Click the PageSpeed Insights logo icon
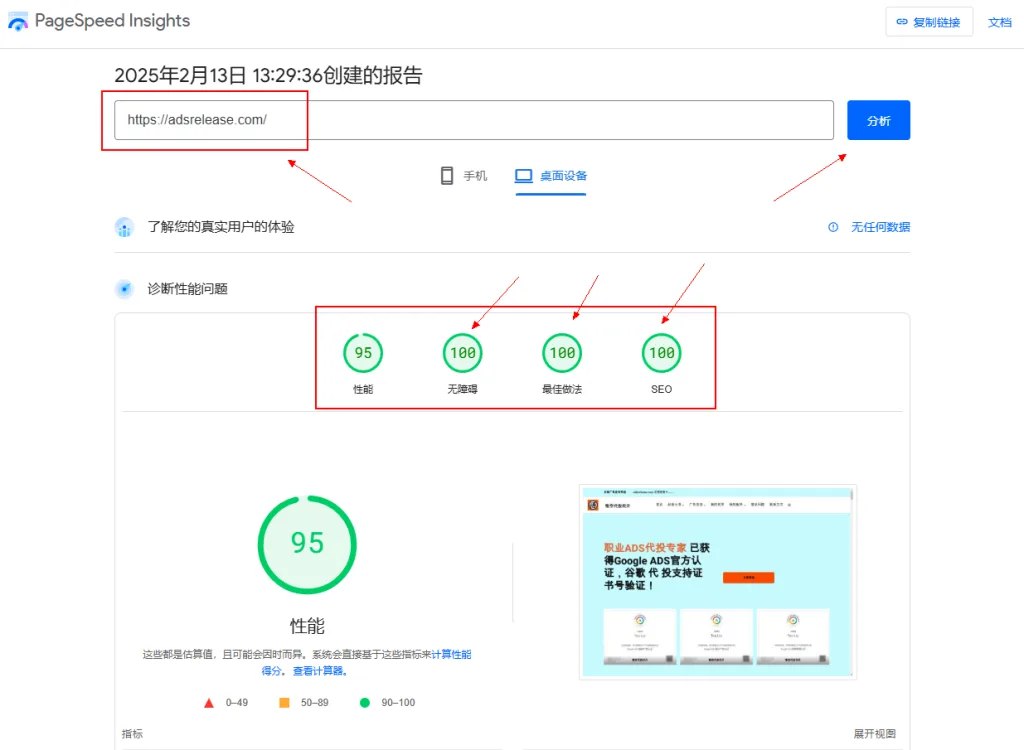Viewport: 1024px width, 750px height. point(18,22)
